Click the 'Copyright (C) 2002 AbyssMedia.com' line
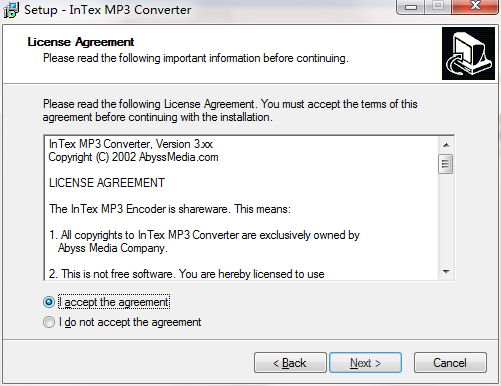The width and height of the screenshot is (501, 386). 133,157
